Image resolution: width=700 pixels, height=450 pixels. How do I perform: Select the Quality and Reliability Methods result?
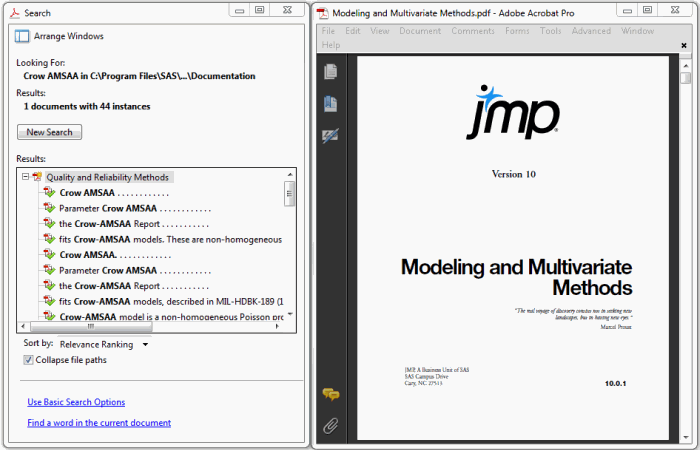coord(108,177)
